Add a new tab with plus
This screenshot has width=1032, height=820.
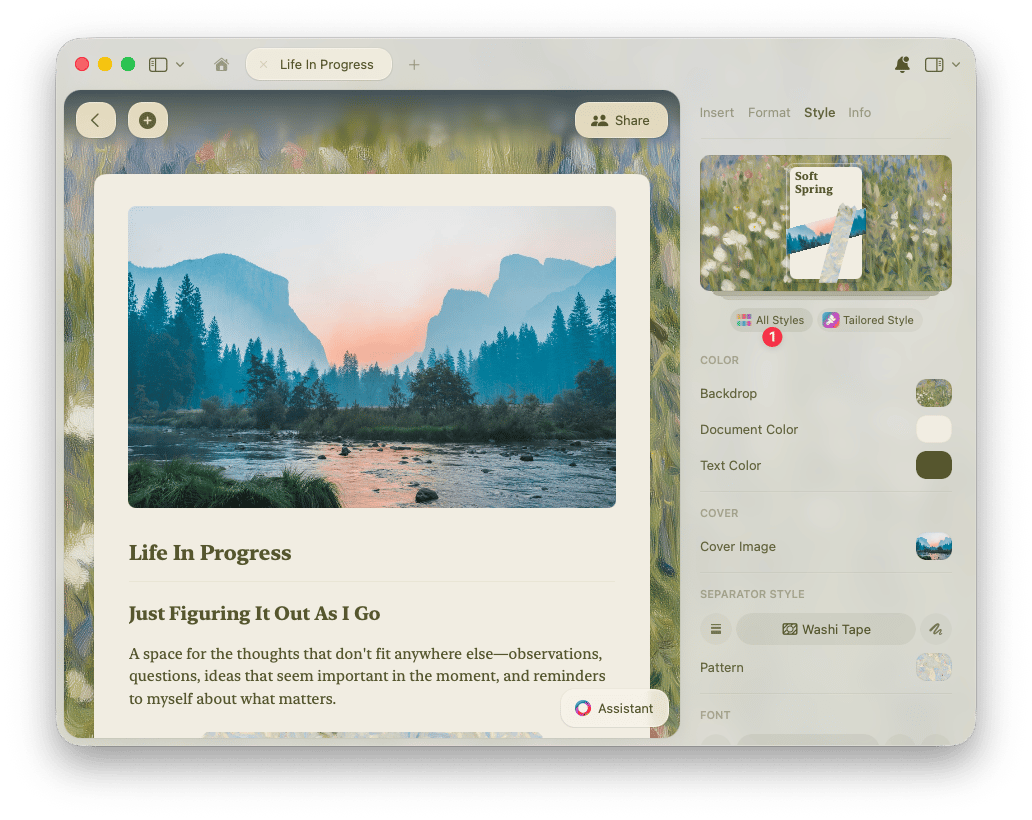tap(414, 64)
